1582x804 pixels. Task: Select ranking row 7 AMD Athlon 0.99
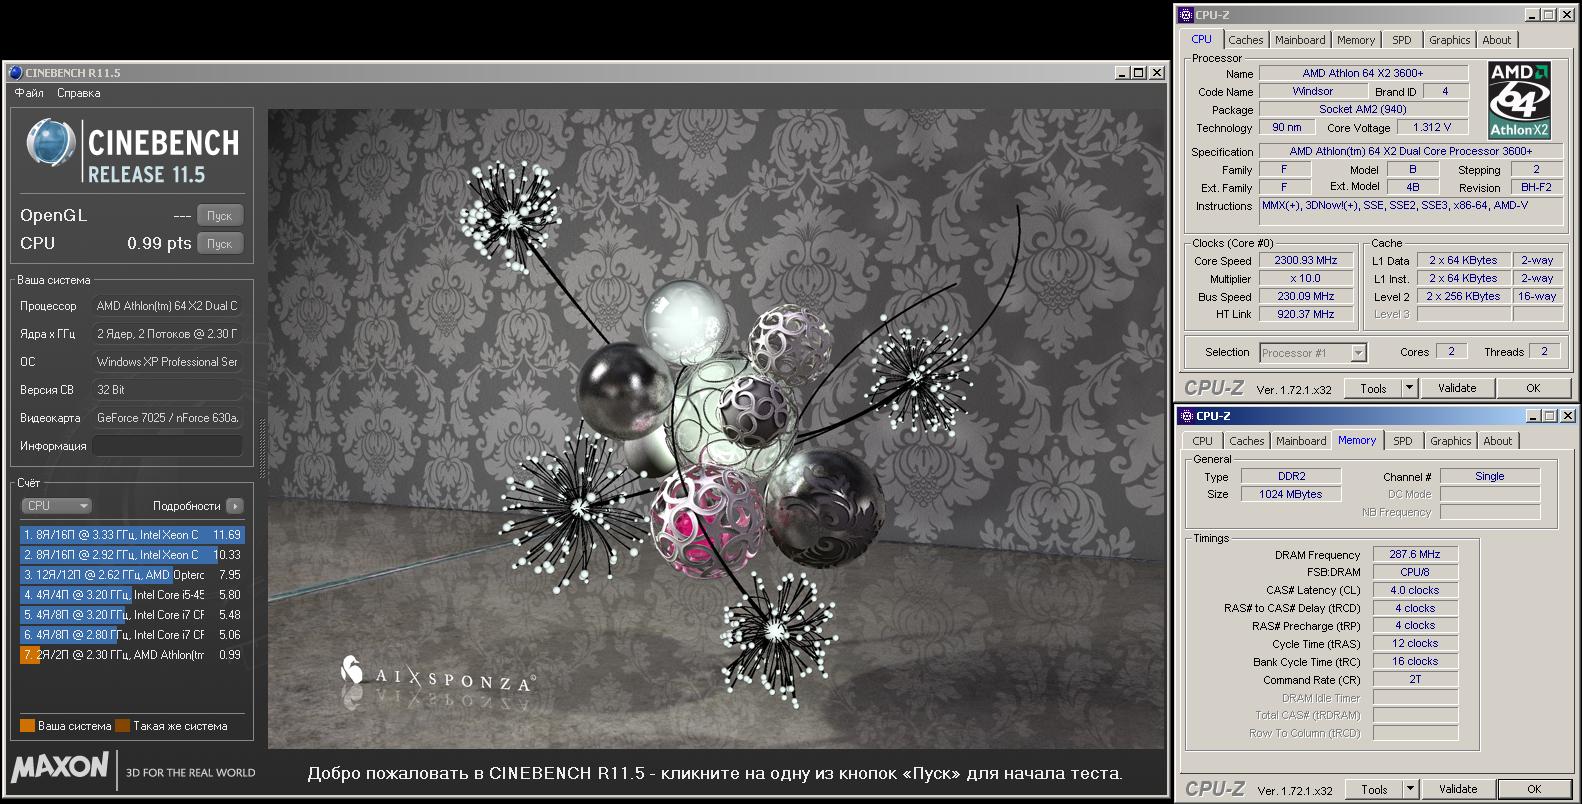click(x=132, y=655)
